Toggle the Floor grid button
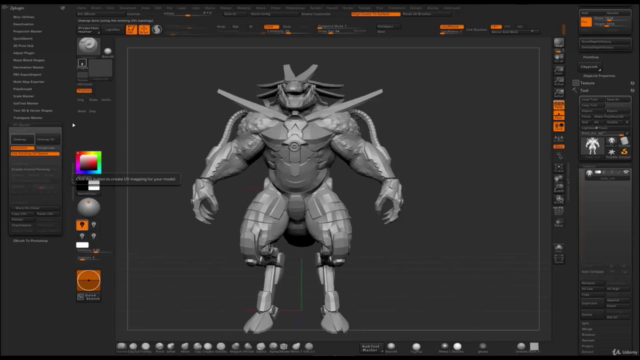640x360 pixels. tap(559, 116)
